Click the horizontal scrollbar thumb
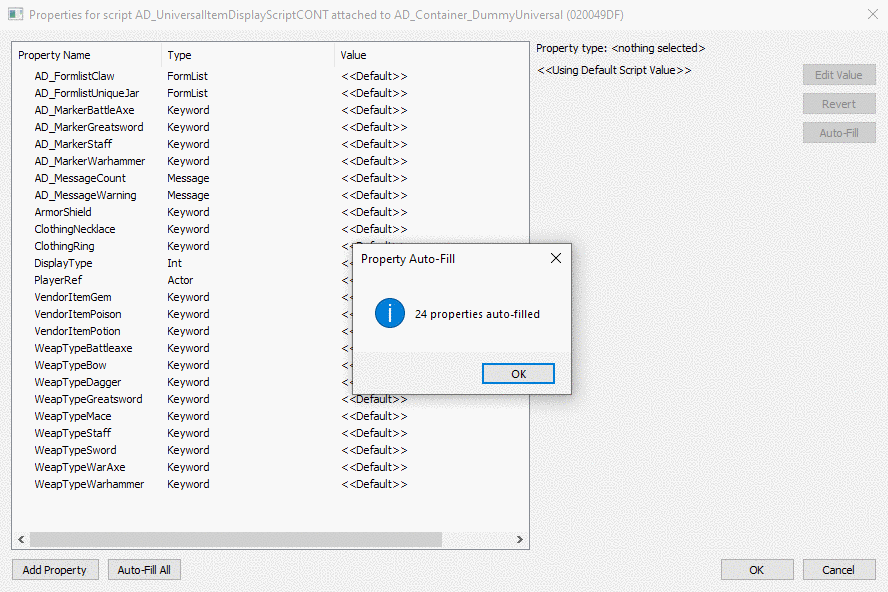This screenshot has height=592, width=888. [235, 539]
